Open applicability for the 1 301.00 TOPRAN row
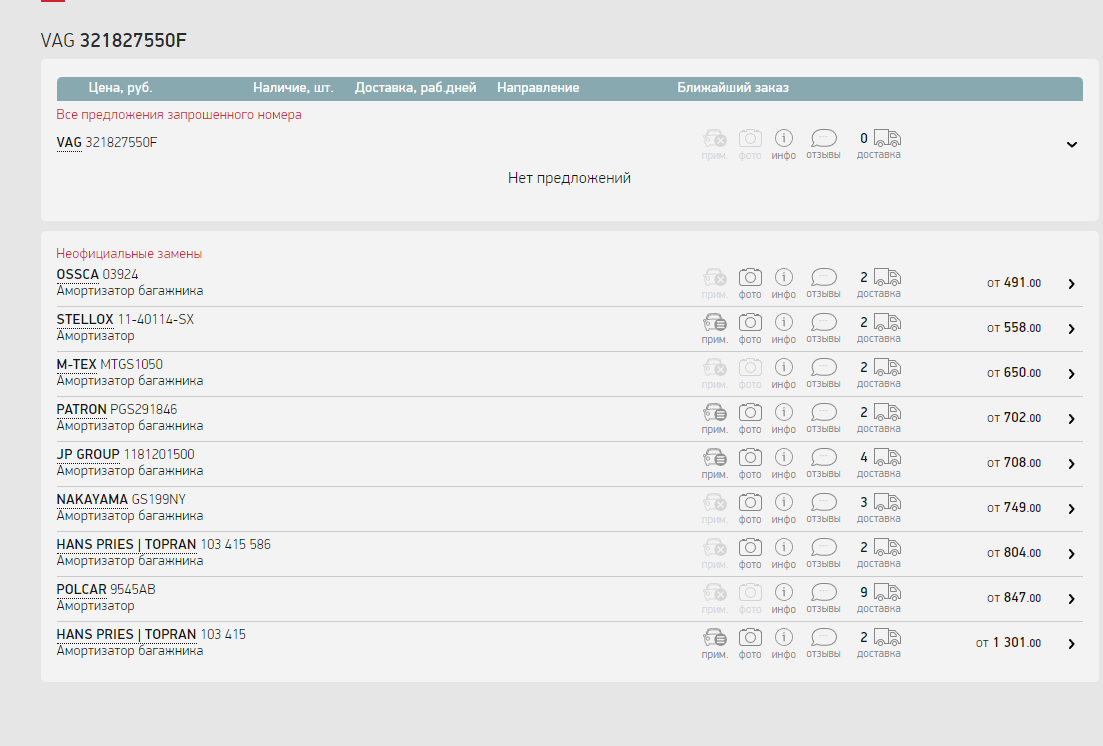This screenshot has height=746, width=1103. click(x=715, y=644)
